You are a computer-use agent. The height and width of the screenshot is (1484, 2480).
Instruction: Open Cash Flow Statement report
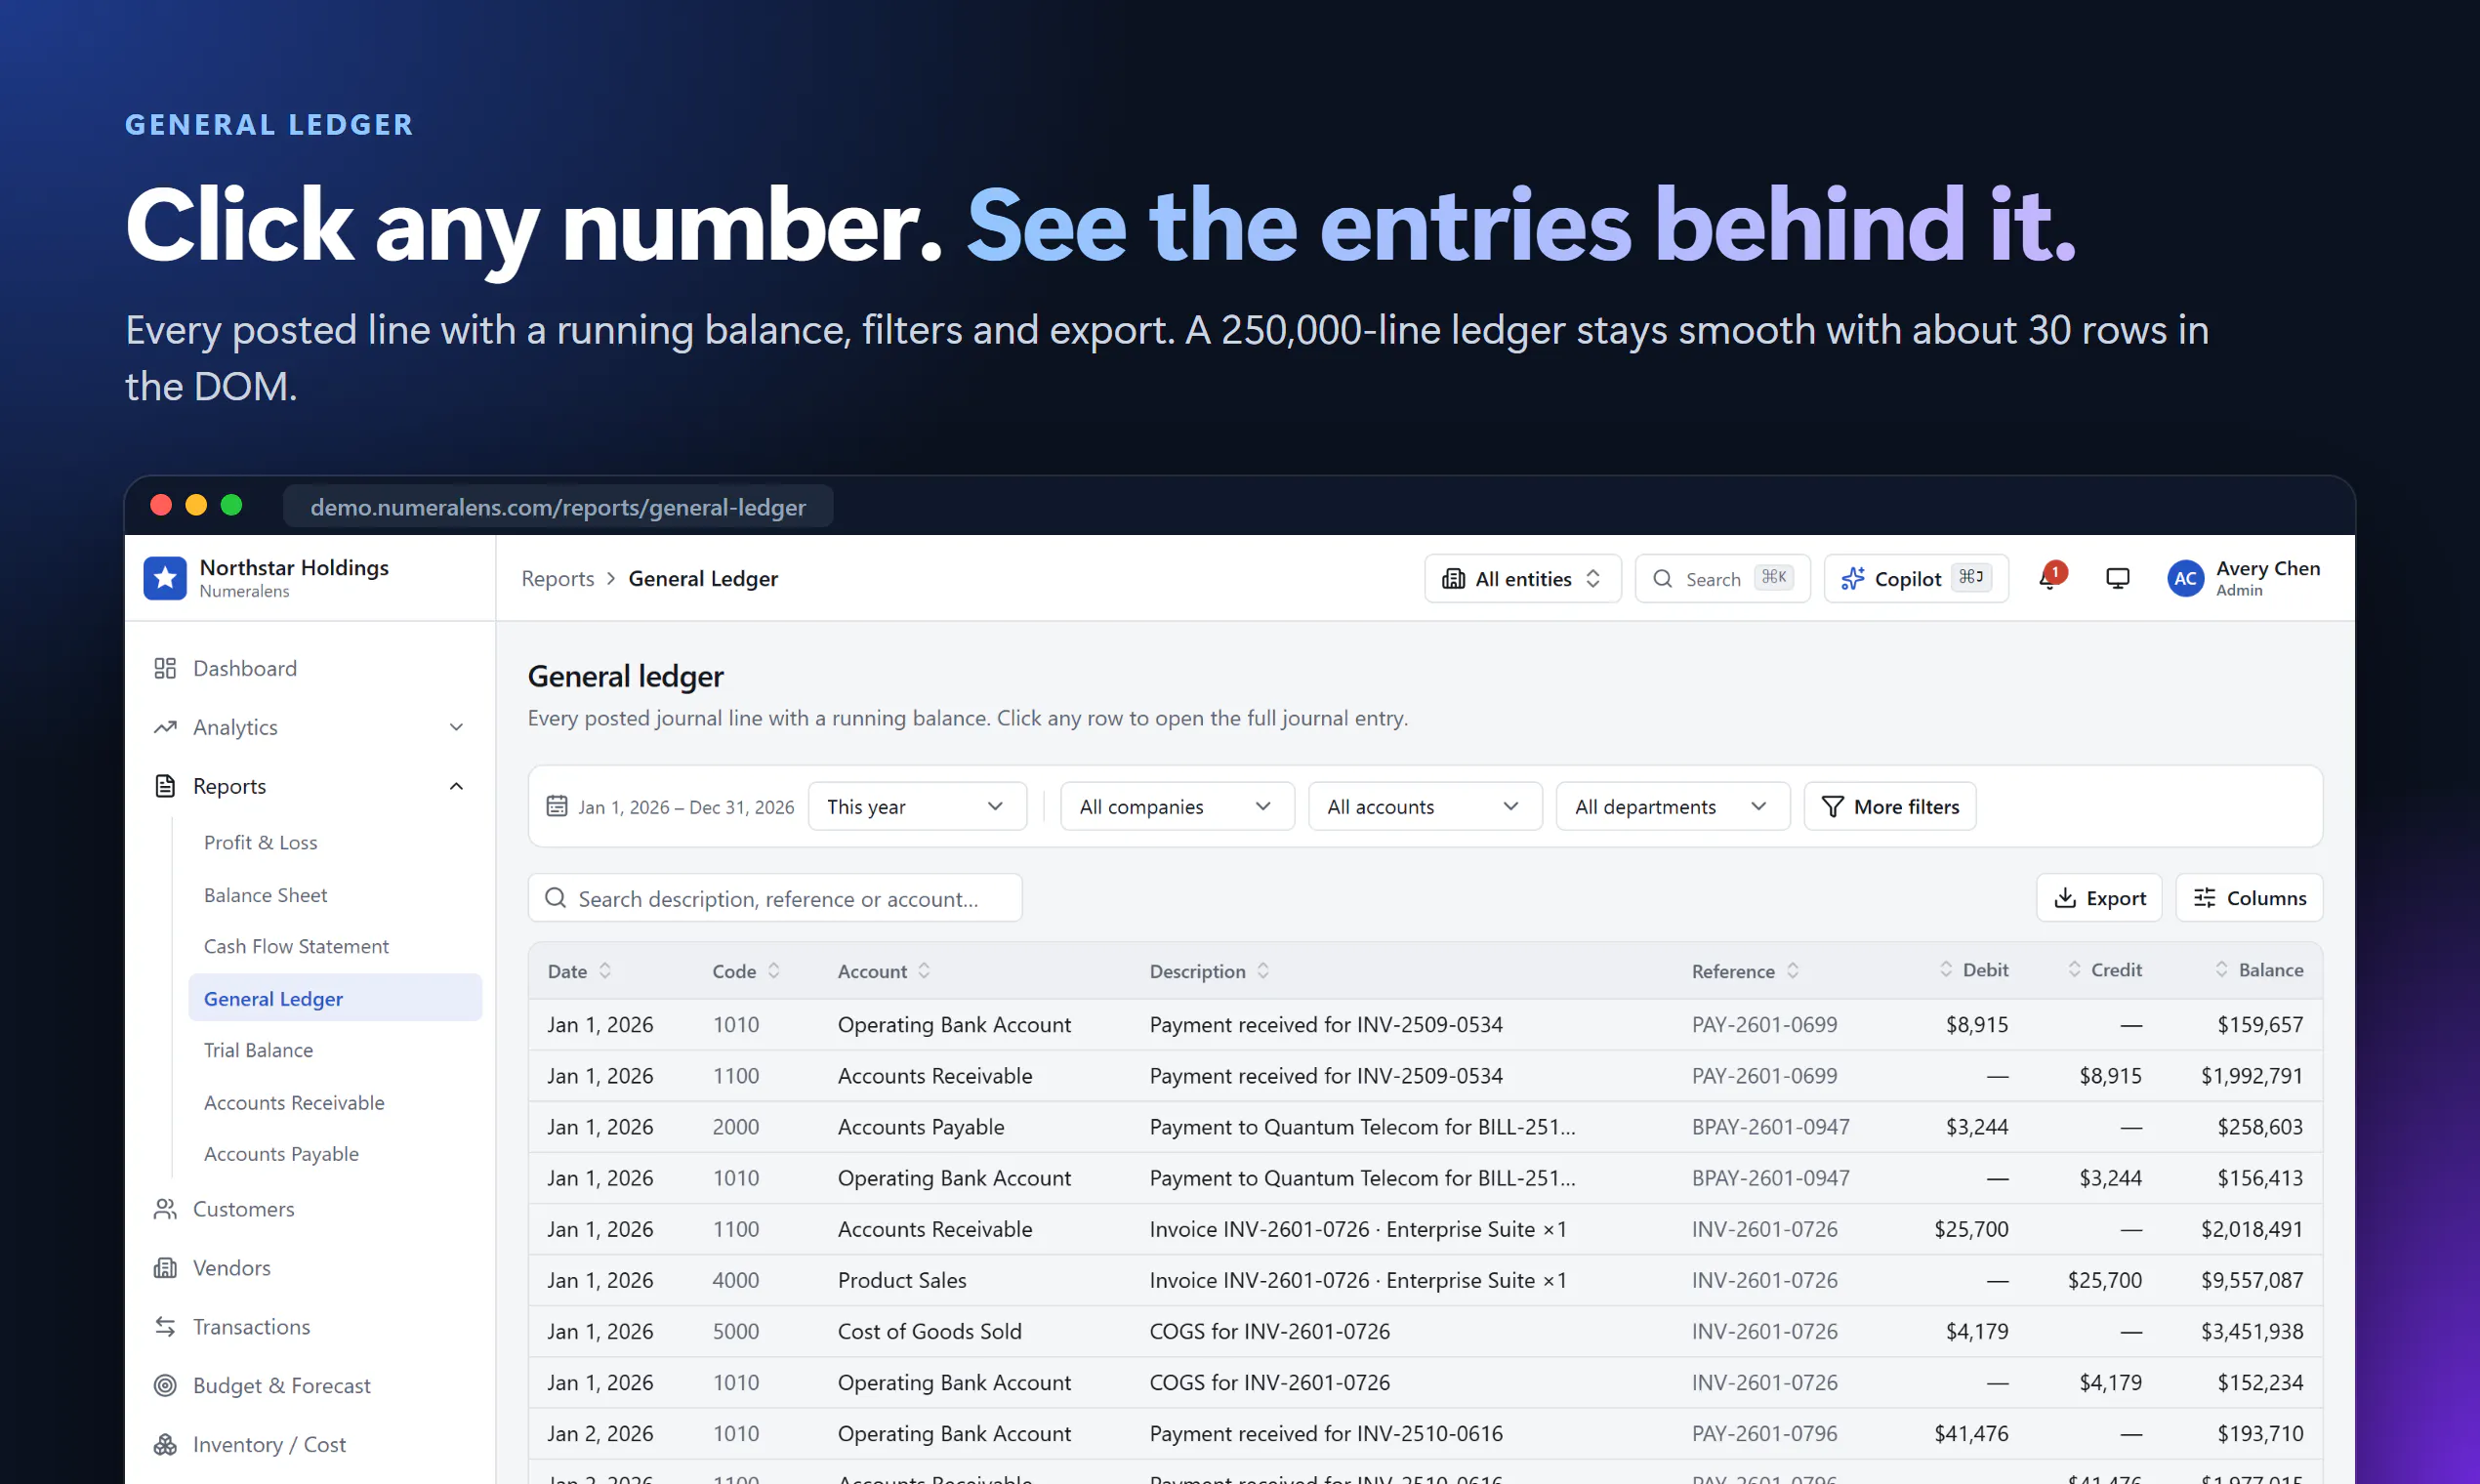click(296, 946)
